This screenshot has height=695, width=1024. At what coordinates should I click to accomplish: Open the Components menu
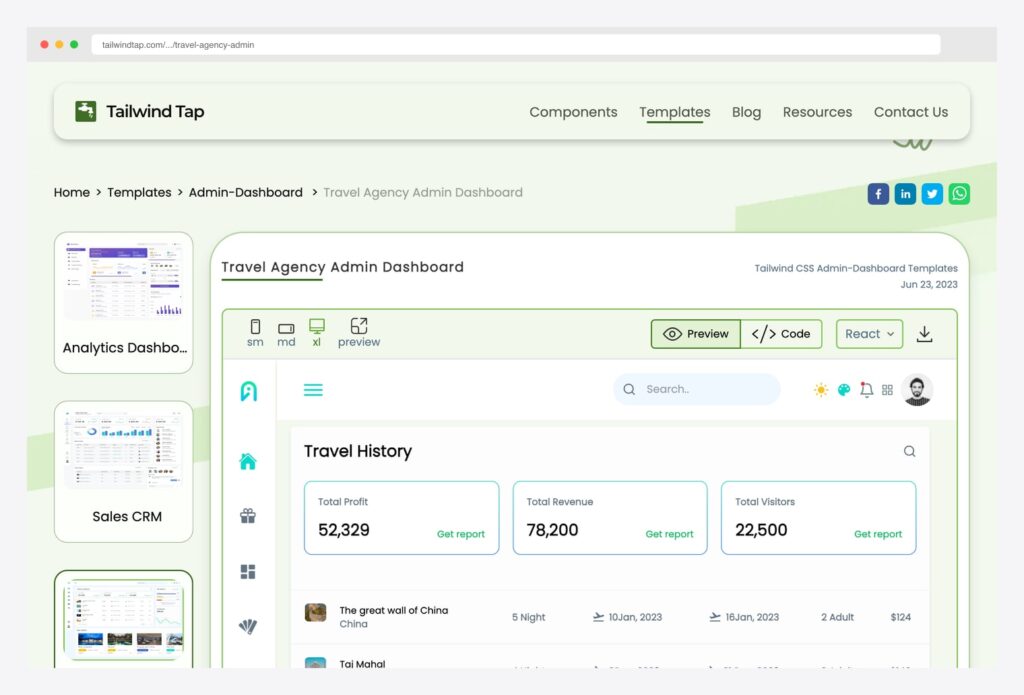(x=573, y=112)
